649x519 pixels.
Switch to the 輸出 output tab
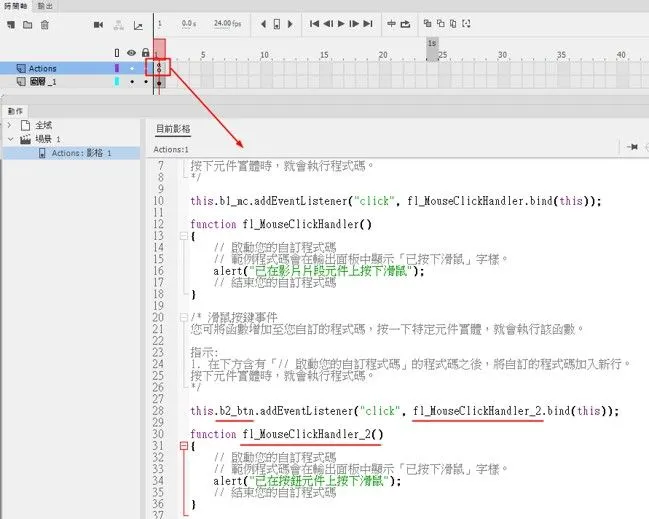pos(45,6)
